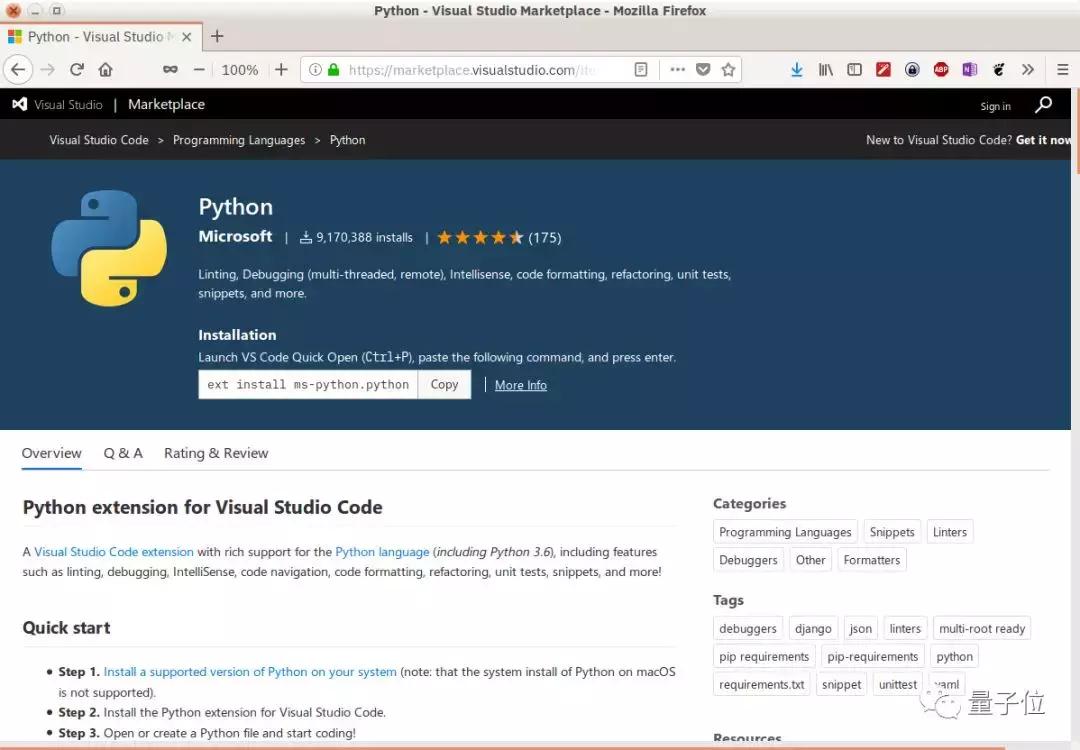Copy the ext install command
The width and height of the screenshot is (1080, 750).
(444, 384)
